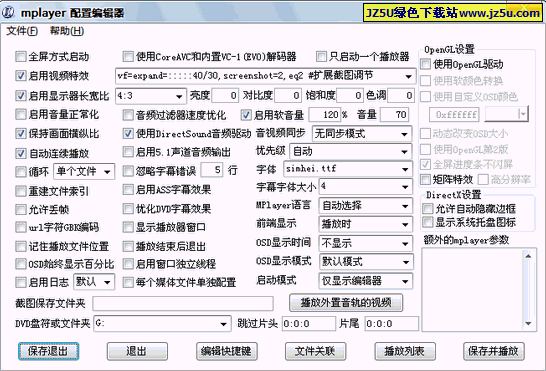
Task: Open the 帮助(H) menu
Action: (67, 31)
